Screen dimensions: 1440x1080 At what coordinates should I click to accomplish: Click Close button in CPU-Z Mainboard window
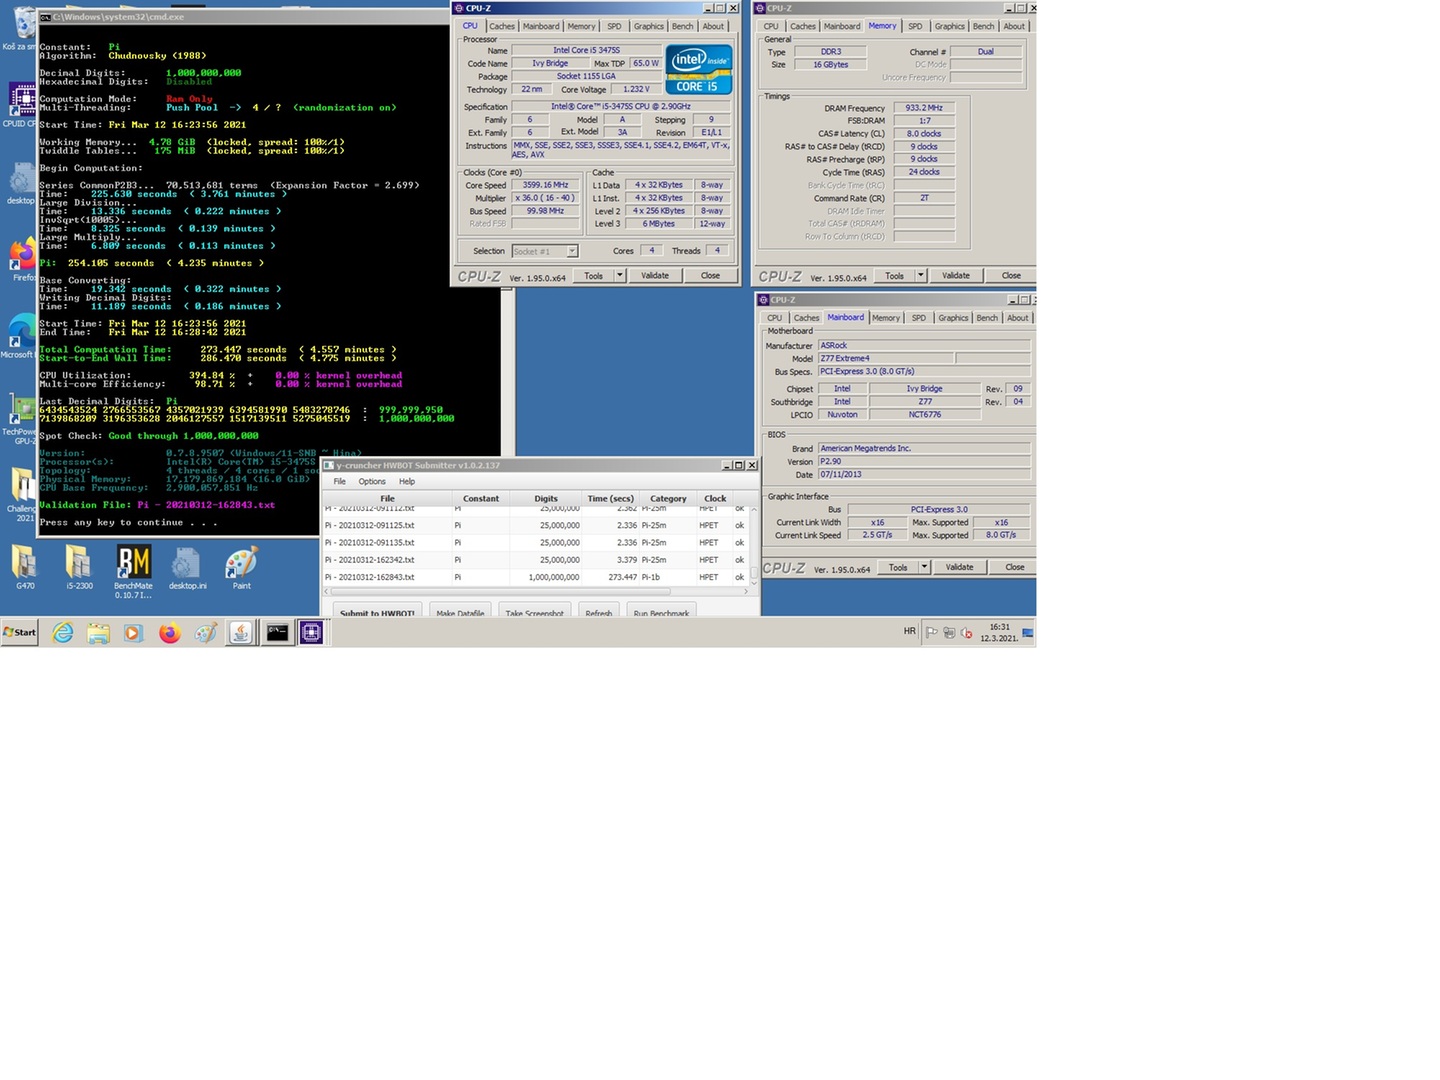pyautogui.click(x=1015, y=567)
